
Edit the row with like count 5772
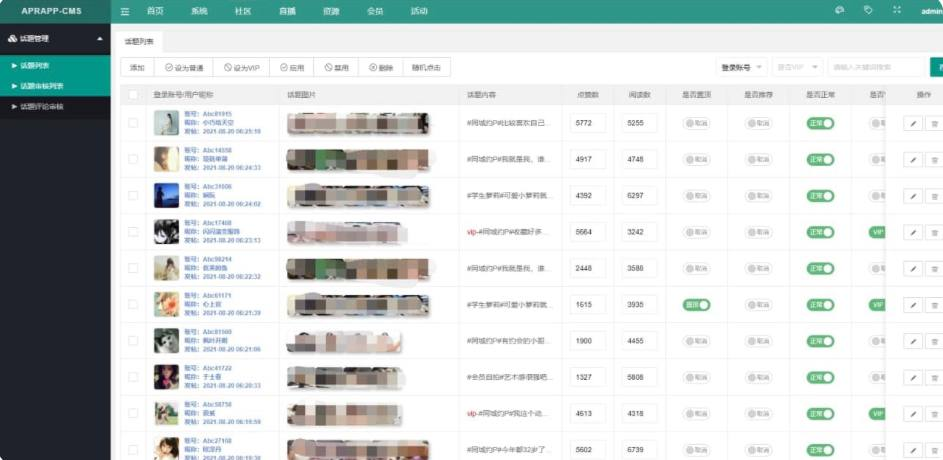[913, 123]
